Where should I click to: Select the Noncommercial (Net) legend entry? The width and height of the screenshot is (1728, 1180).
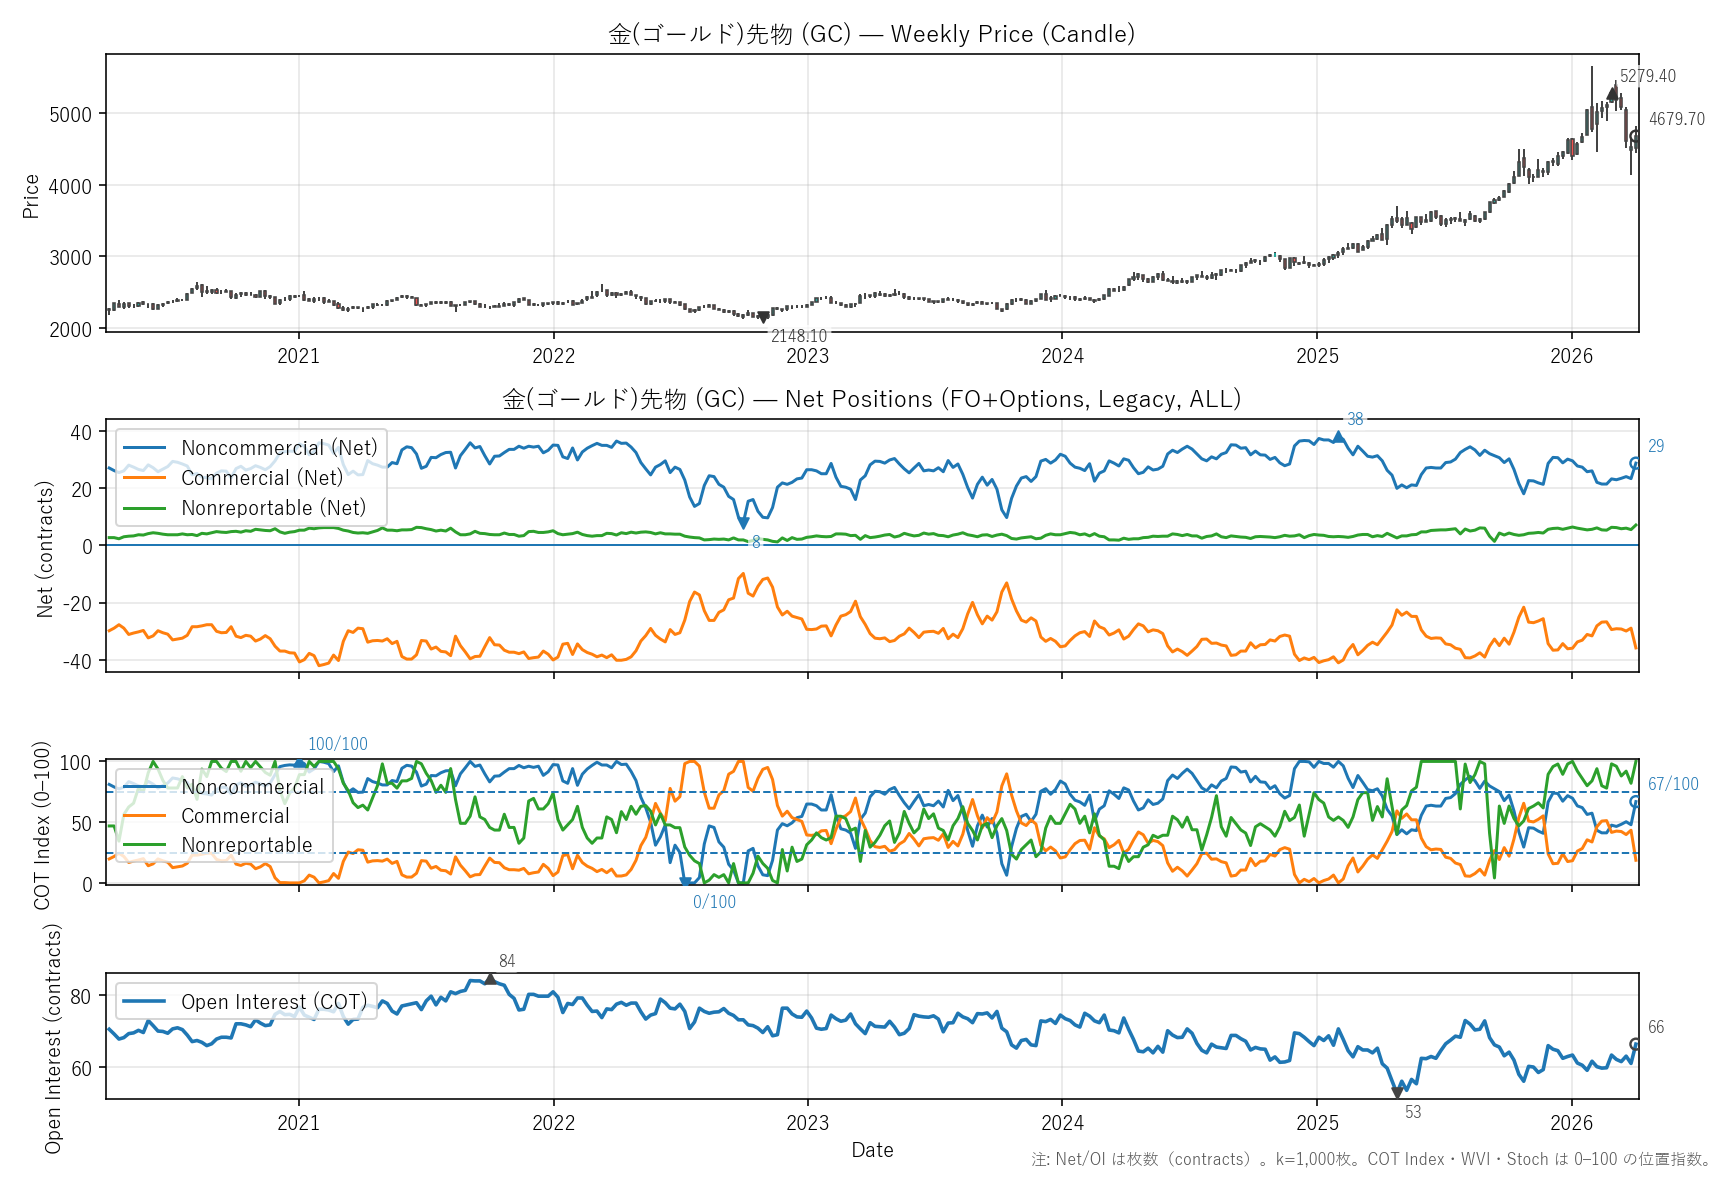(279, 448)
